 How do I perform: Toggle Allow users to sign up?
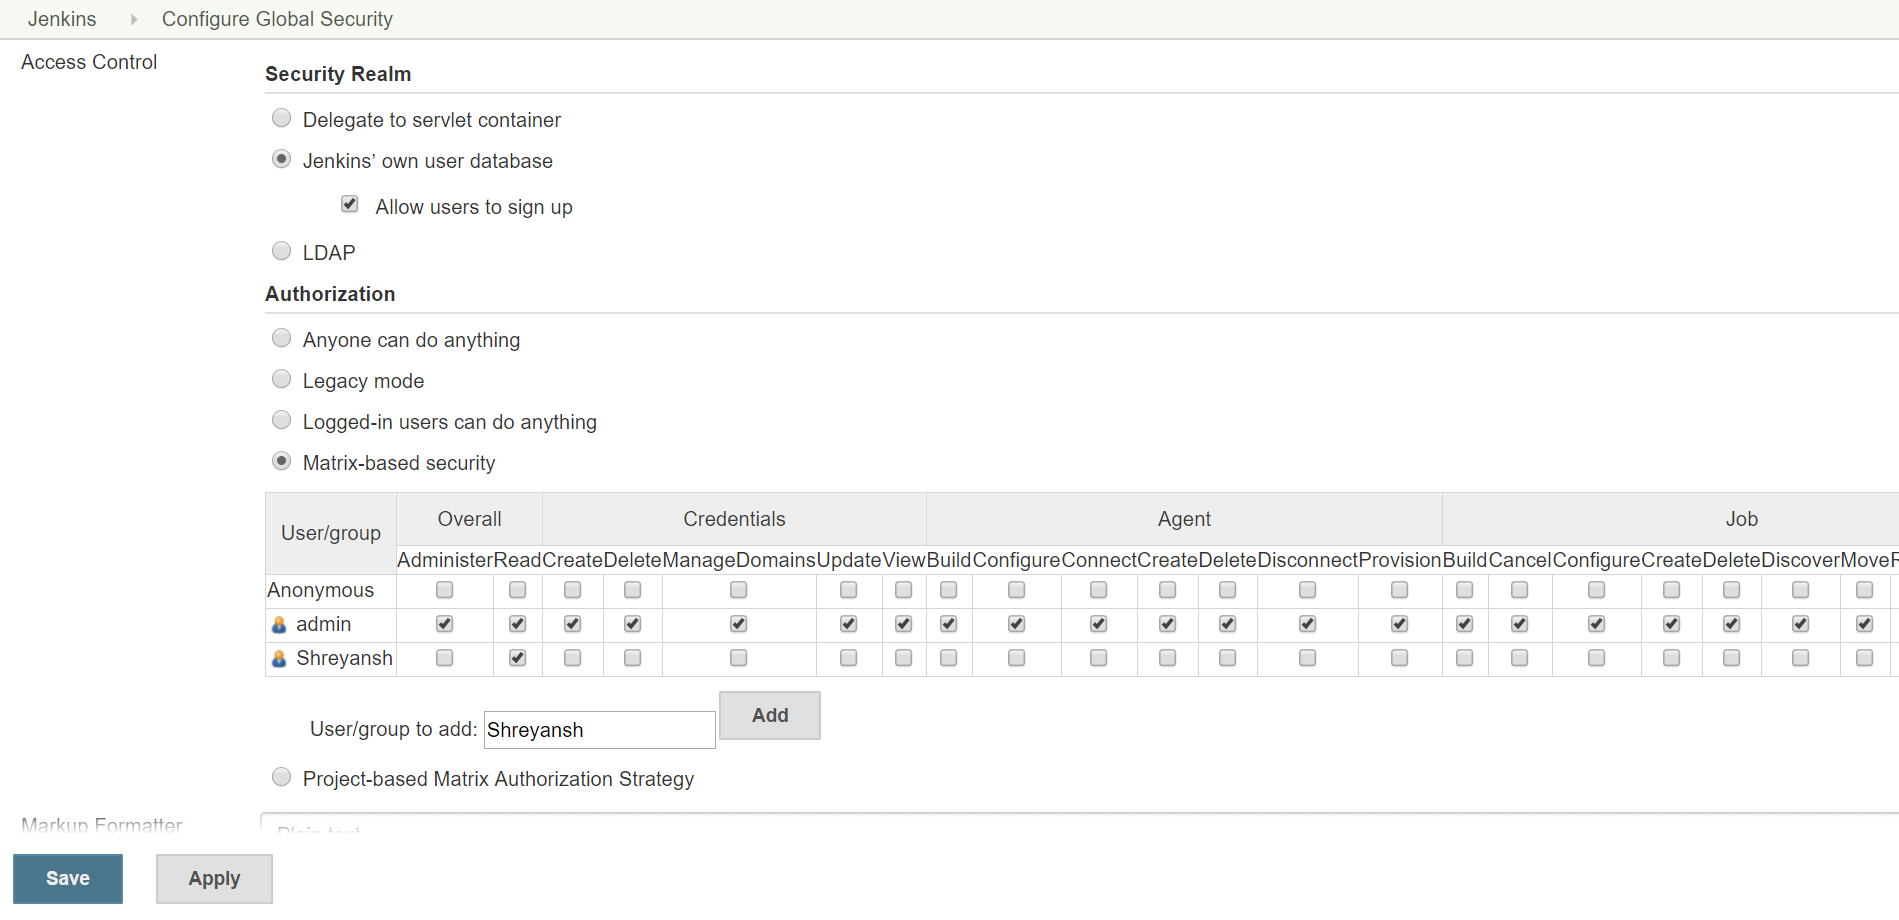350,204
